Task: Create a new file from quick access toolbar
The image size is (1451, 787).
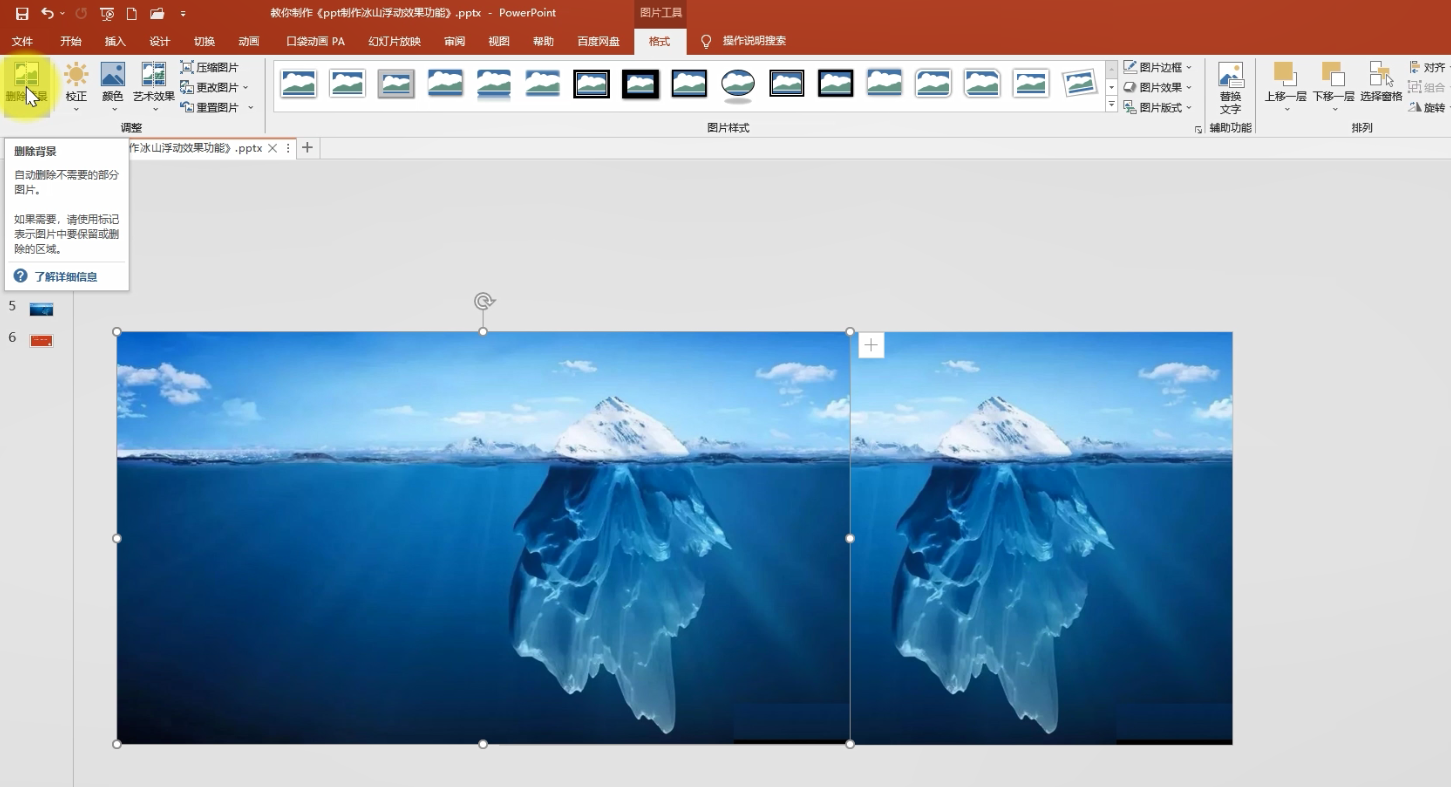Action: pyautogui.click(x=132, y=14)
